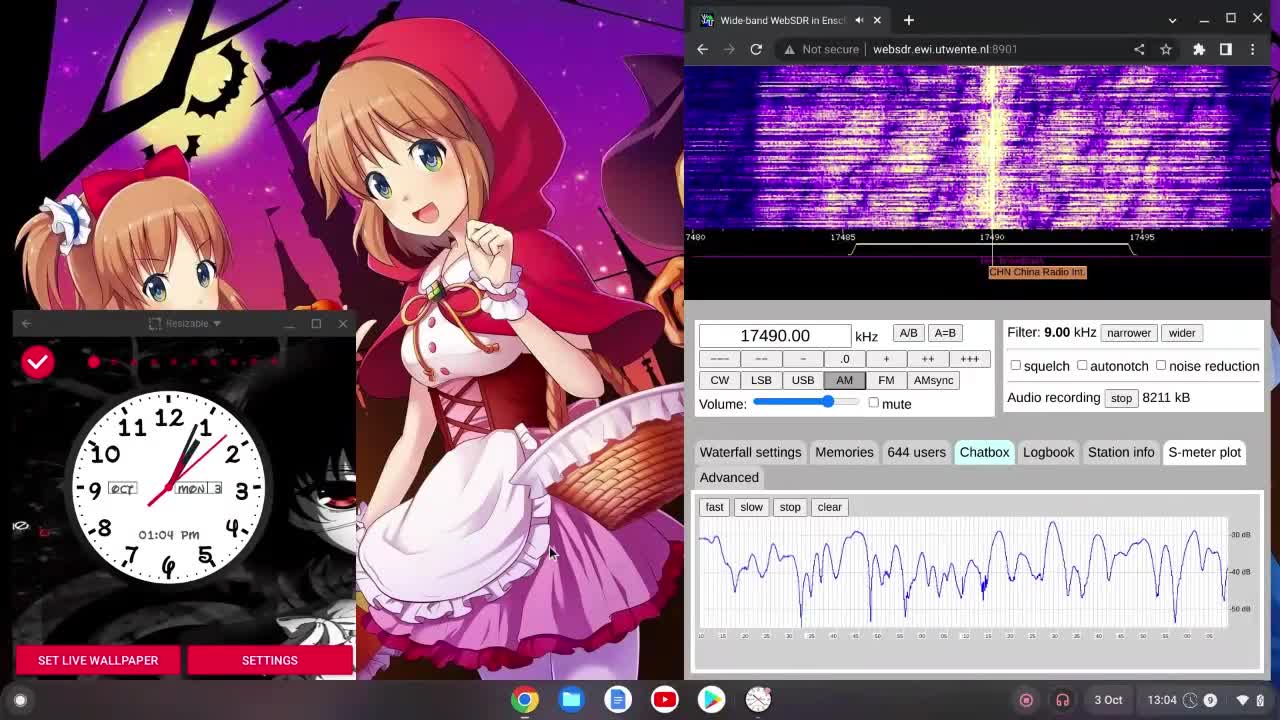Open the Waterfall settings tab
Viewport: 1280px width, 720px height.
coord(750,452)
